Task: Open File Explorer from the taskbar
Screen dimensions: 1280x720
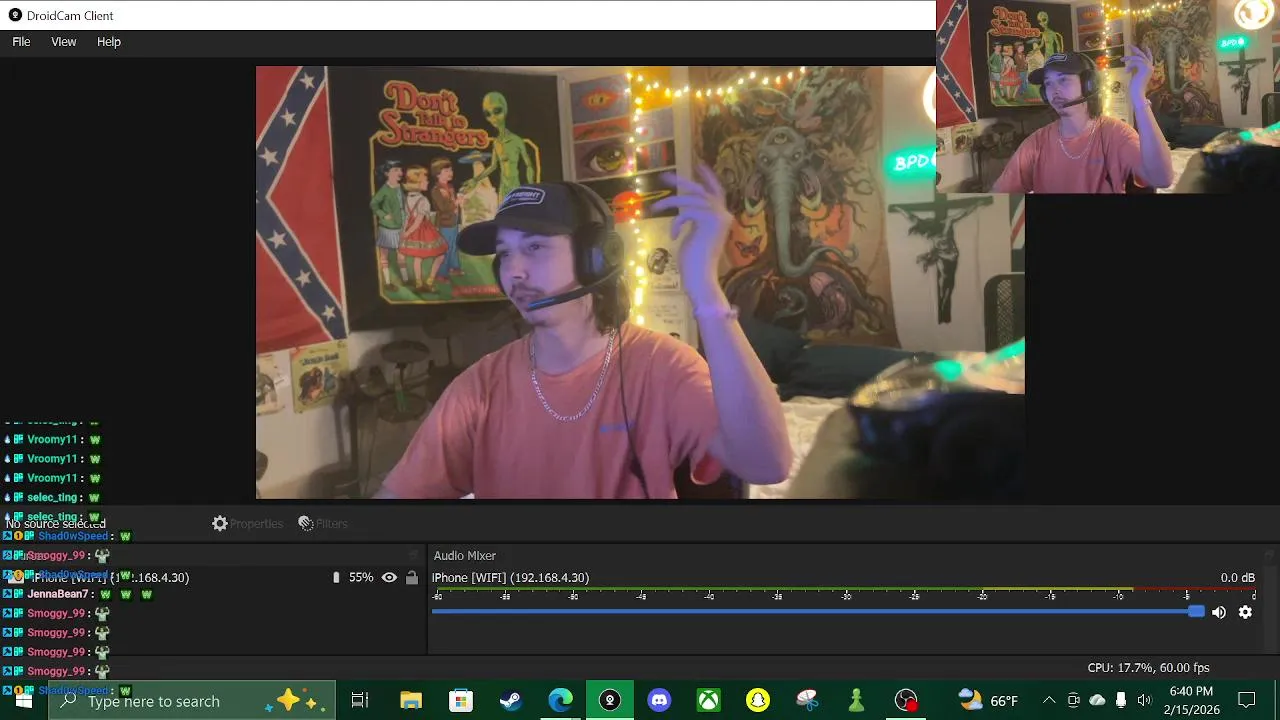Action: (411, 701)
